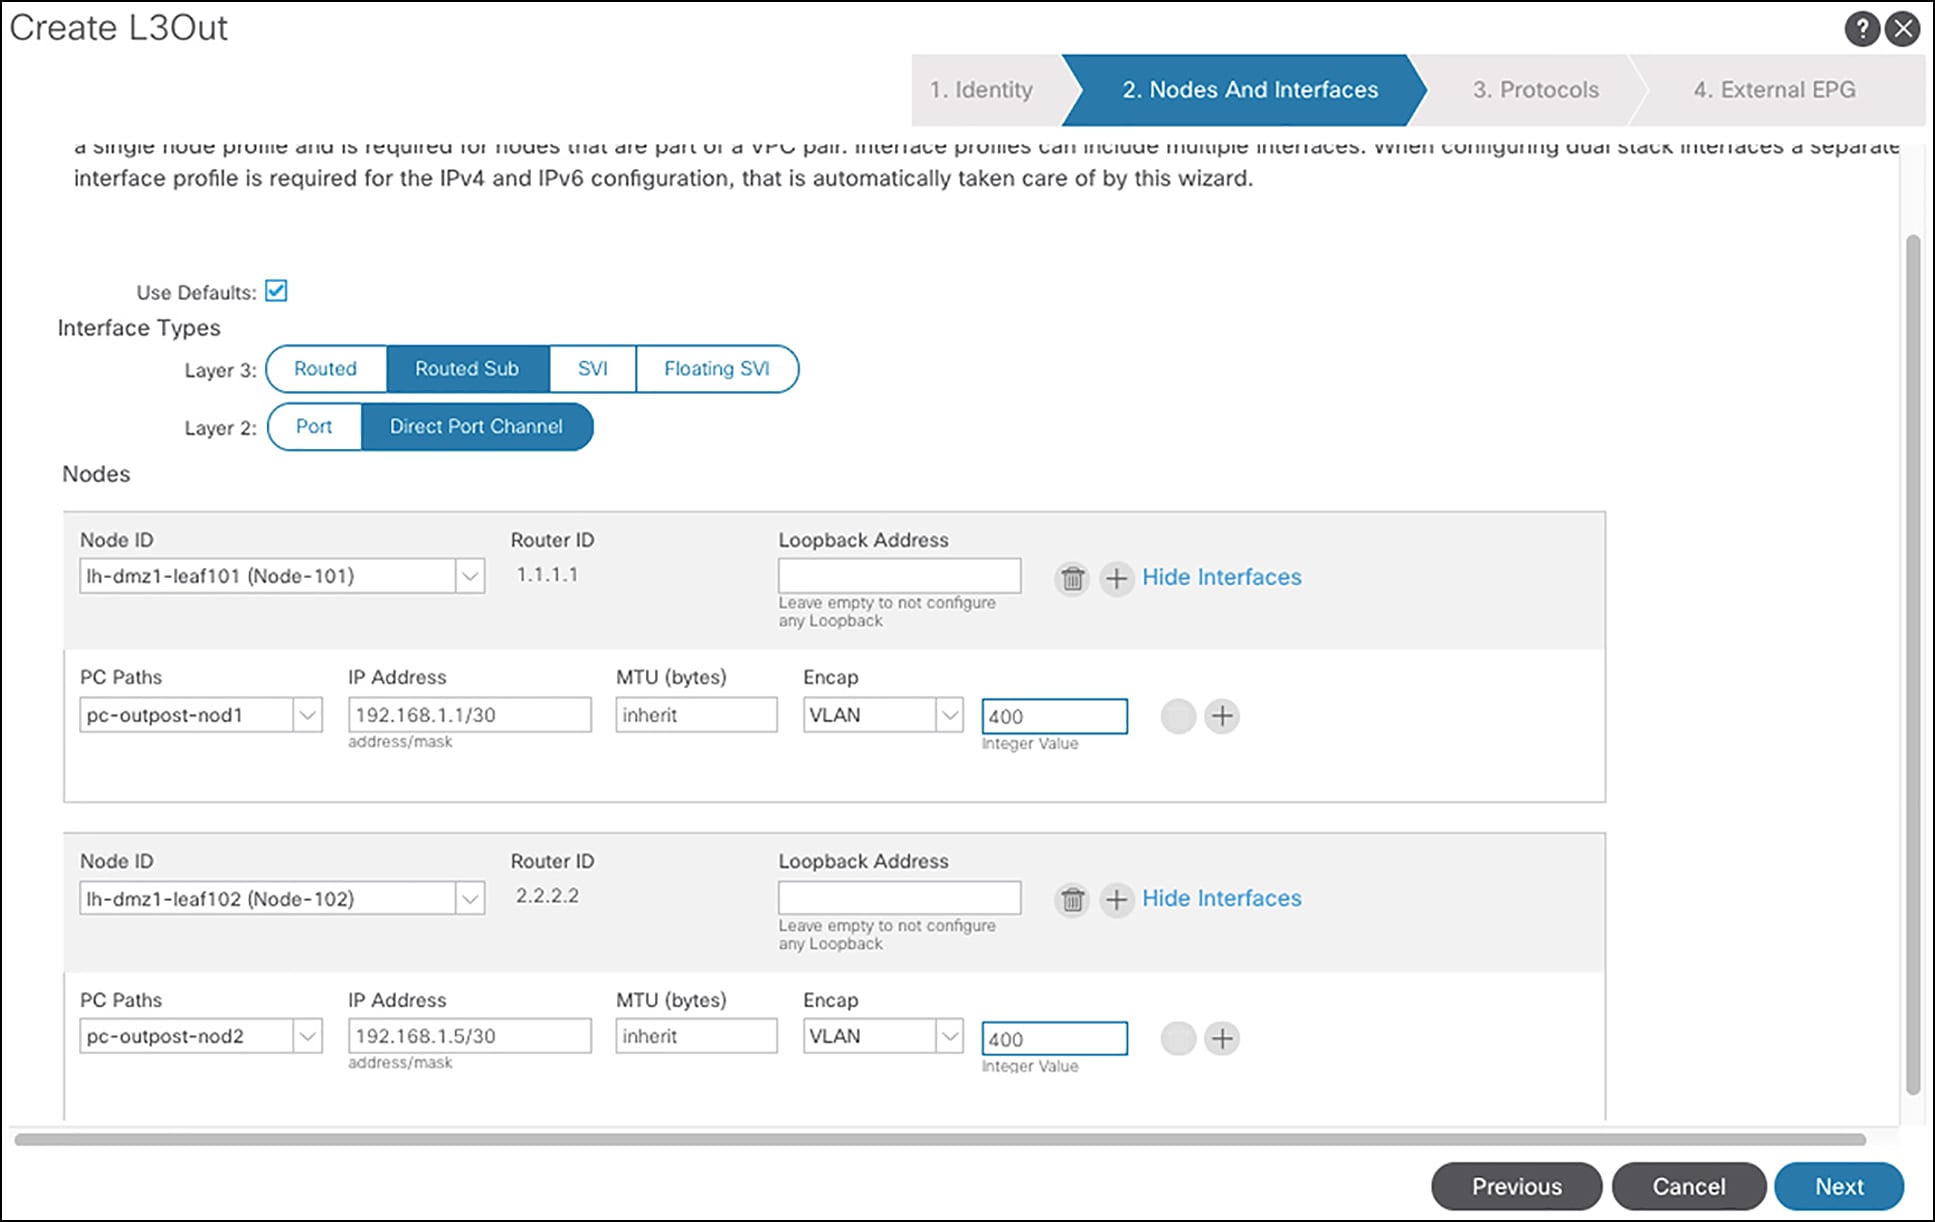Click MTU inherit field for Node-101
The width and height of the screenshot is (1935, 1222).
[x=696, y=715]
